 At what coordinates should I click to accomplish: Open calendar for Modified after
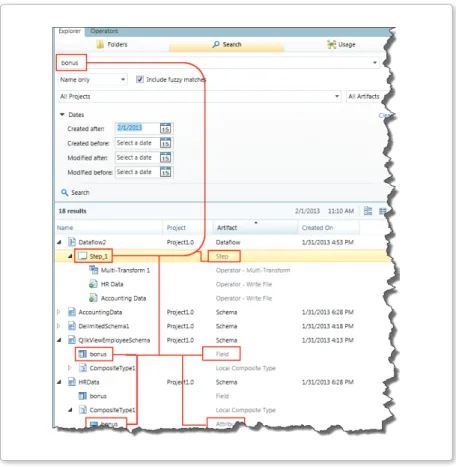(166, 157)
